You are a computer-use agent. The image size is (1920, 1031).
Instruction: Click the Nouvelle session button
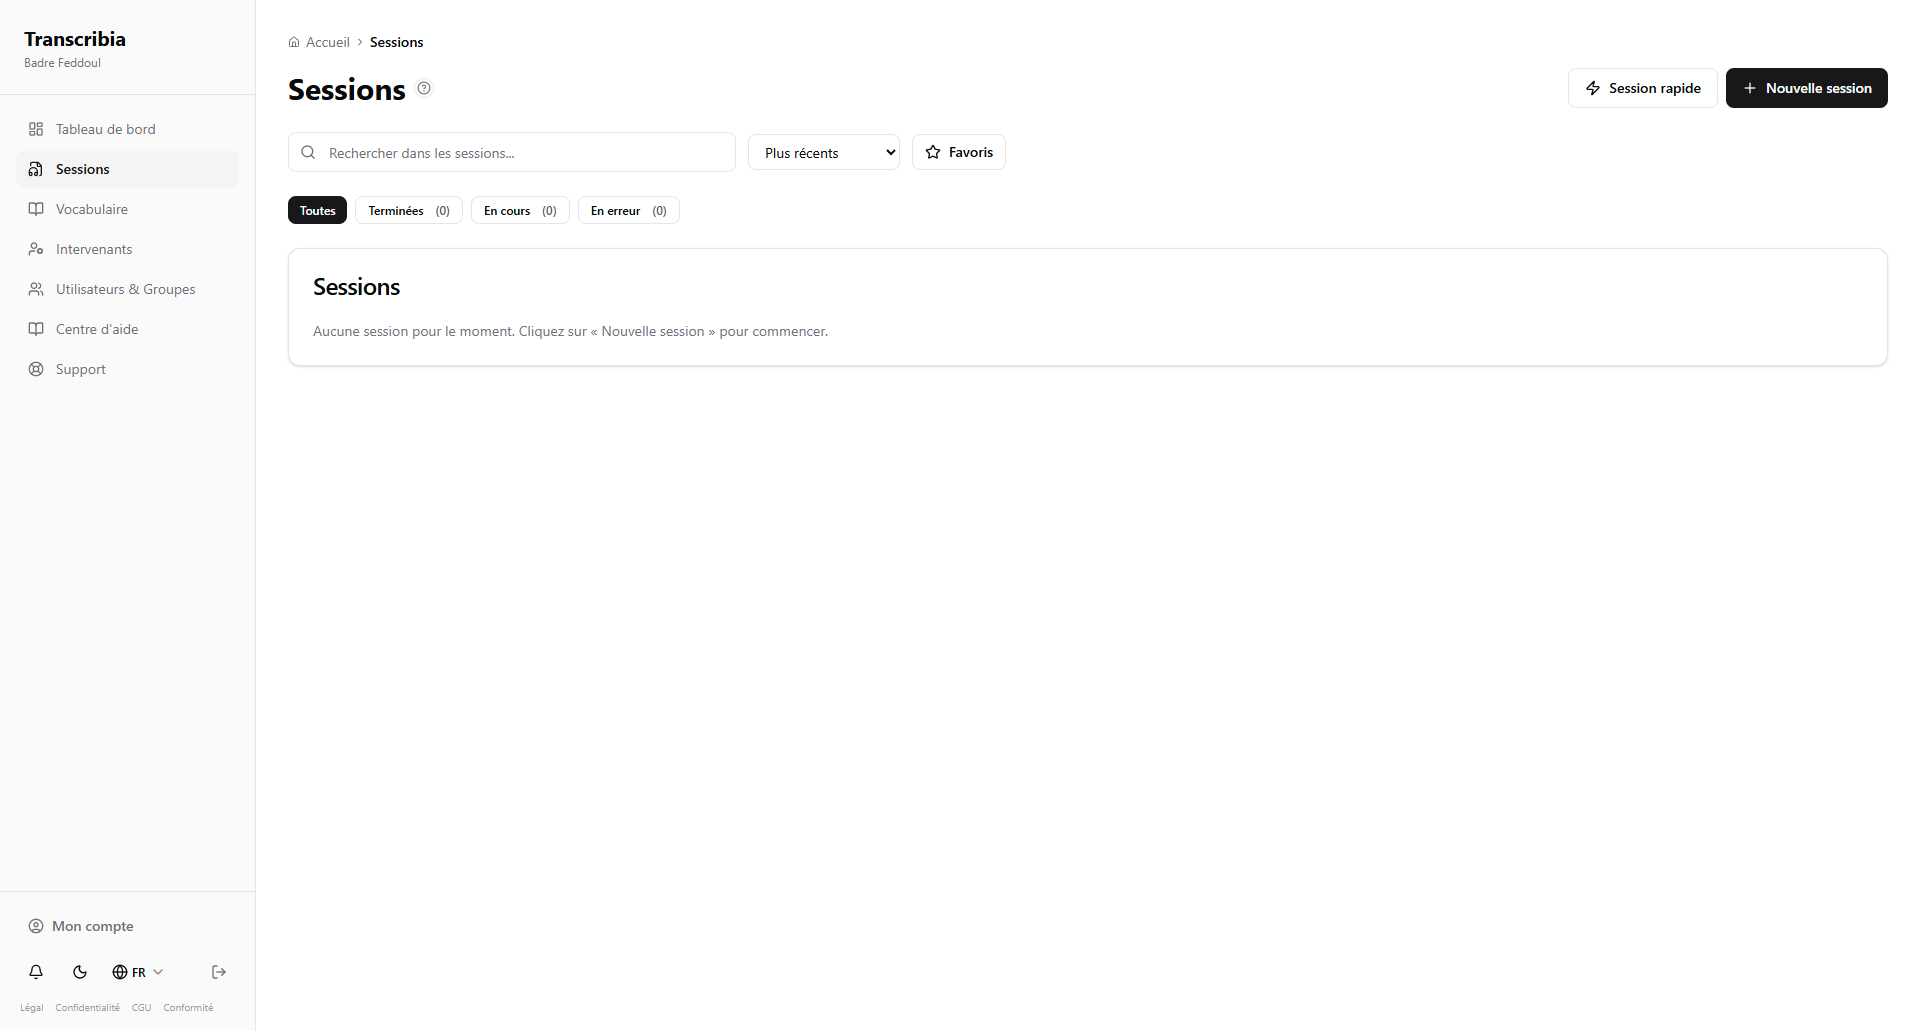(x=1806, y=88)
